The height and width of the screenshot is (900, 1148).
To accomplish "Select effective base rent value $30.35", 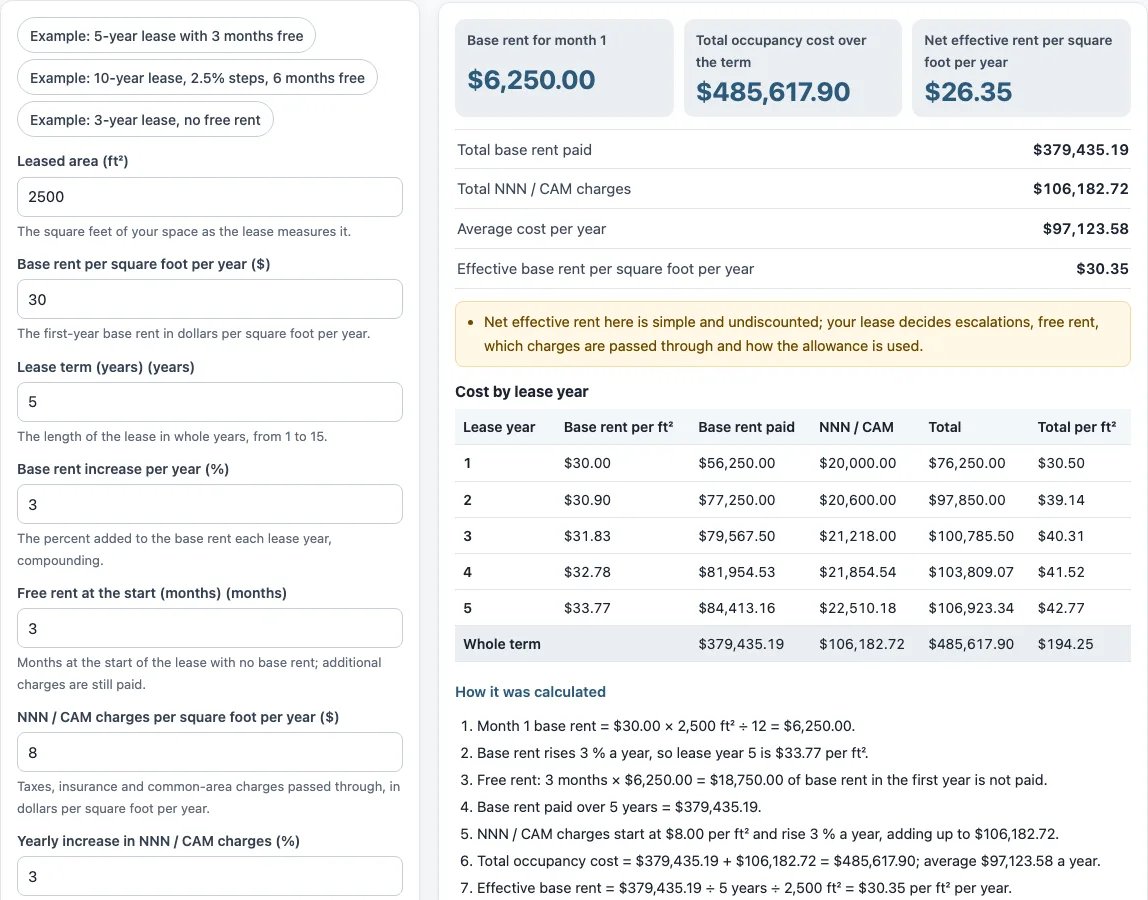I will tap(1102, 269).
